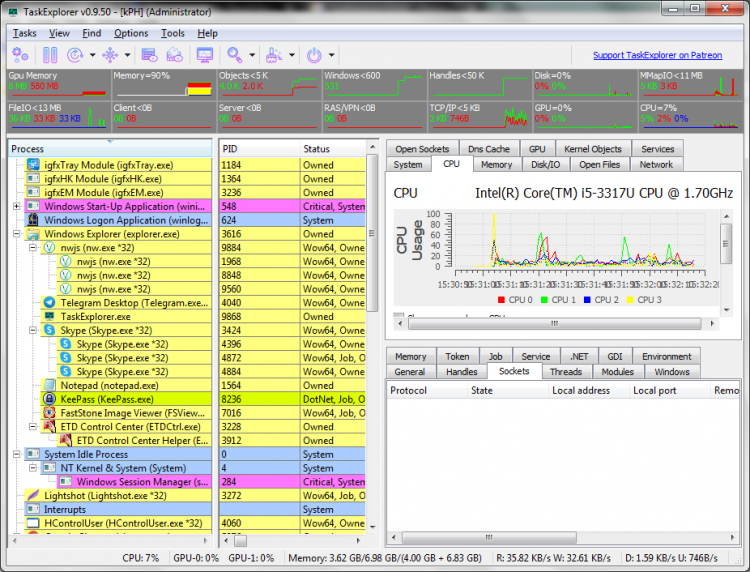Click the gears icon in the toolbar
This screenshot has width=750, height=572.
click(x=21, y=55)
